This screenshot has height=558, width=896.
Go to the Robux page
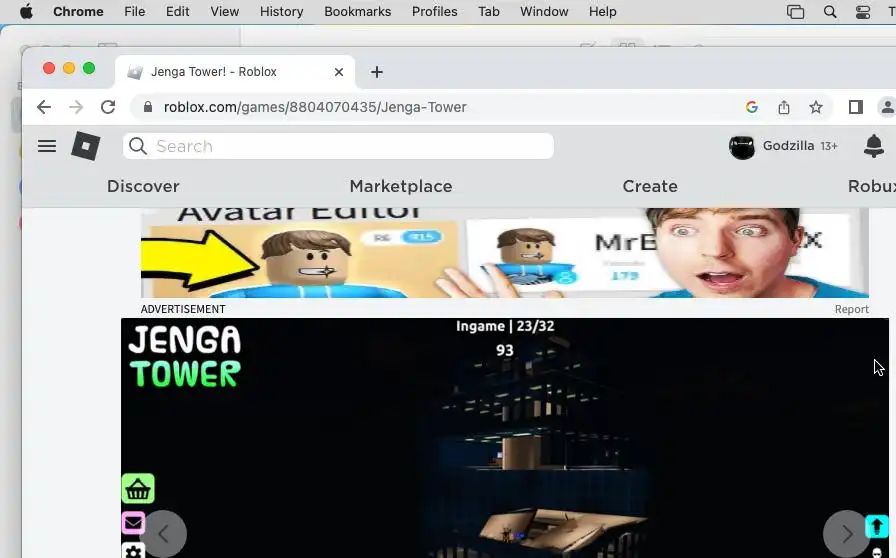coord(871,186)
